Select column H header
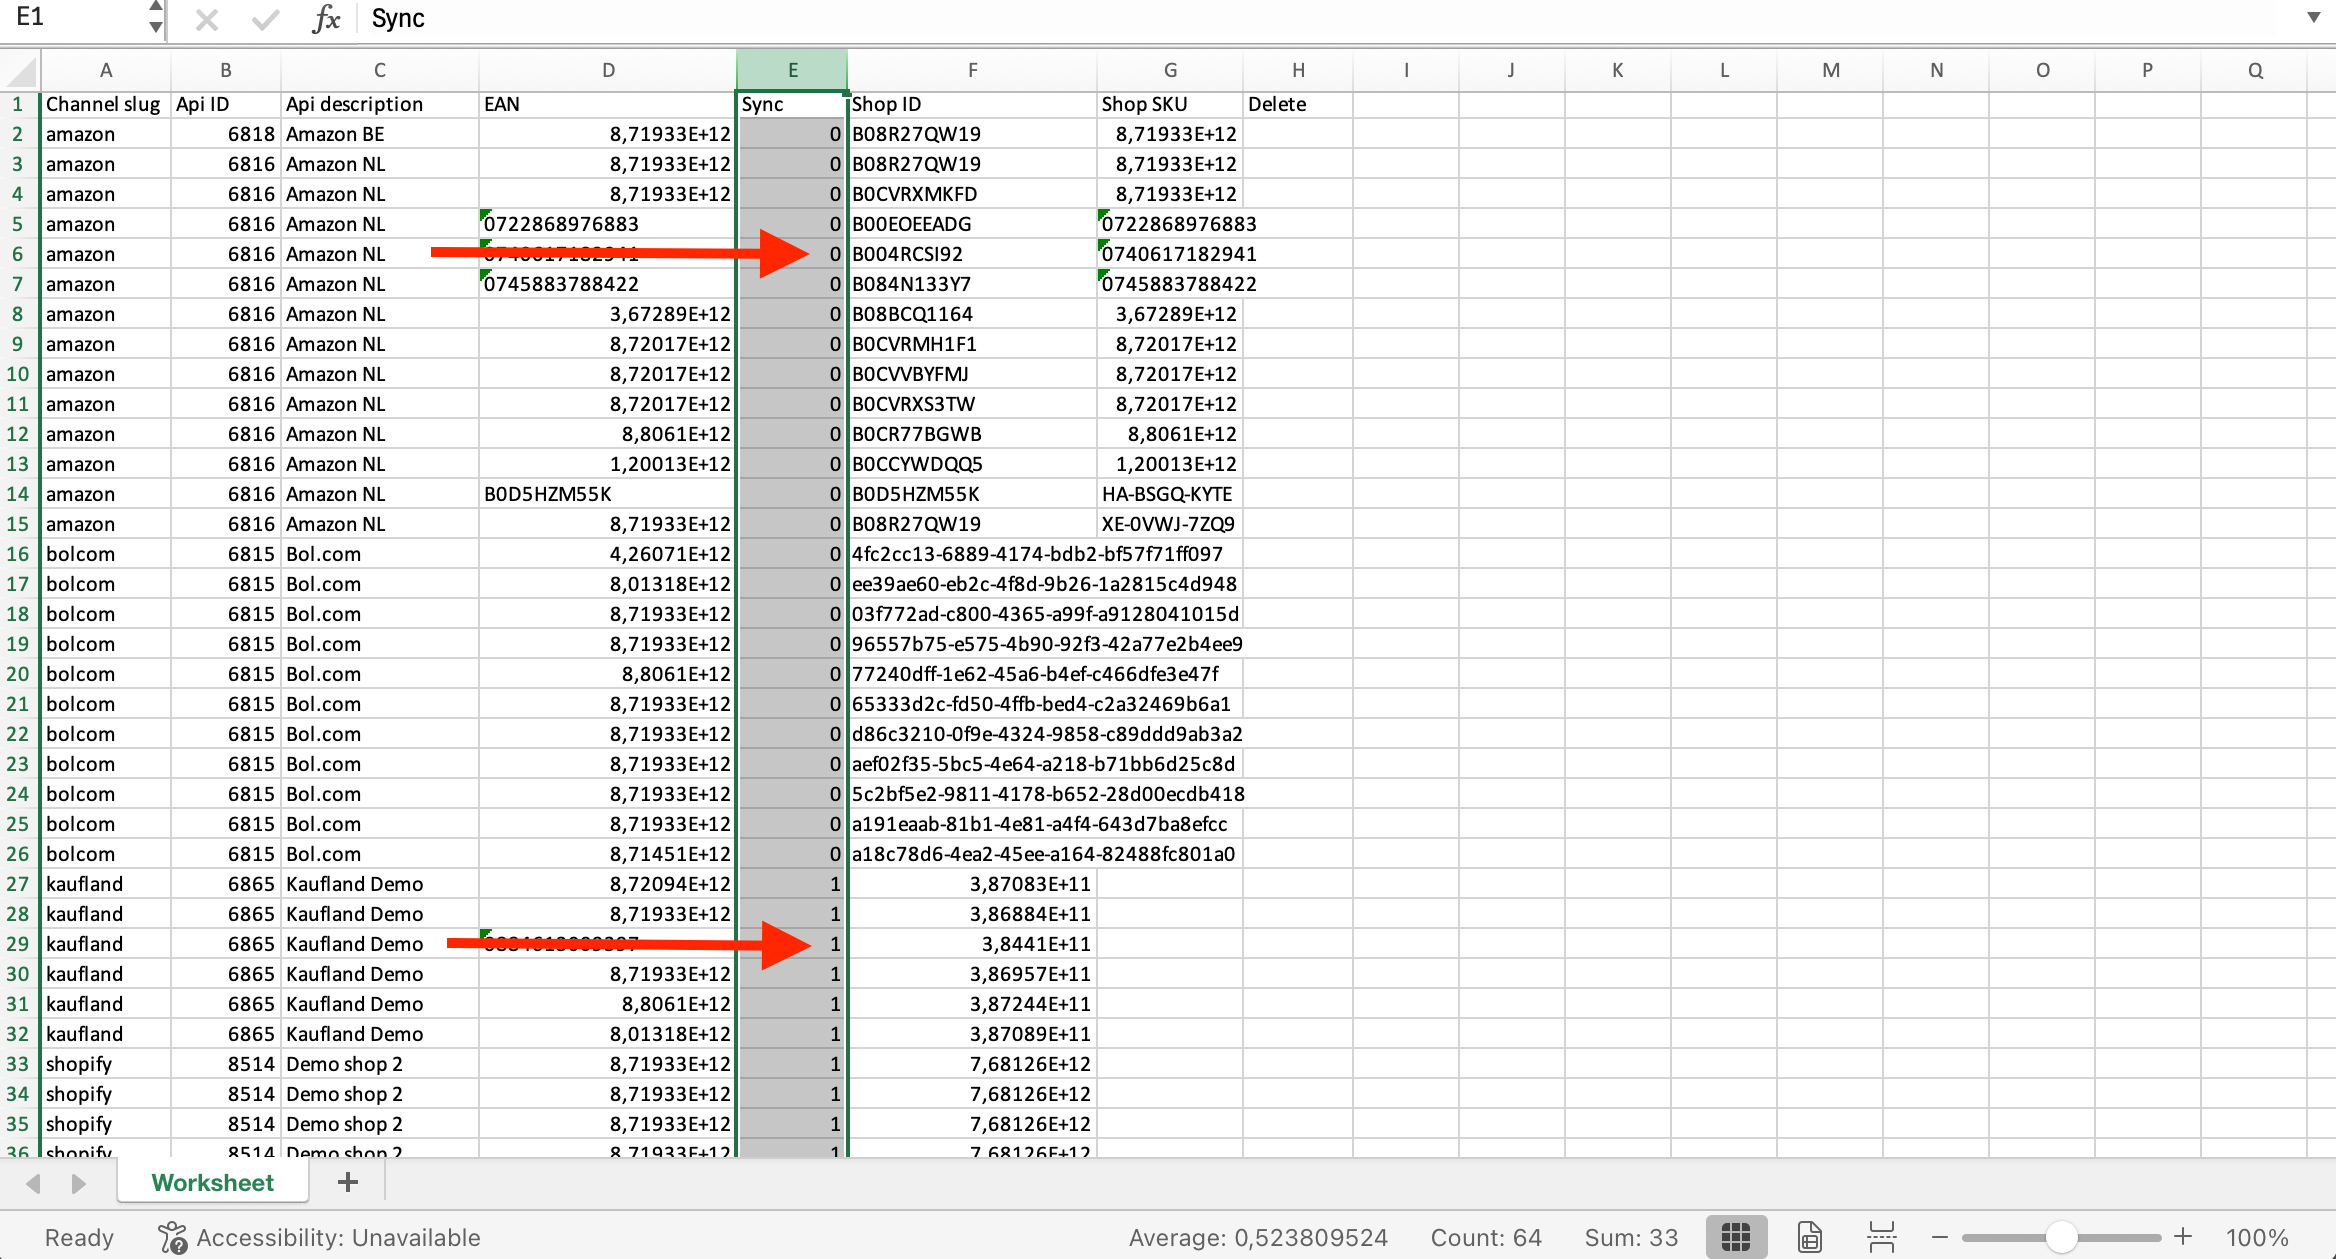The height and width of the screenshot is (1259, 2336). [1298, 70]
